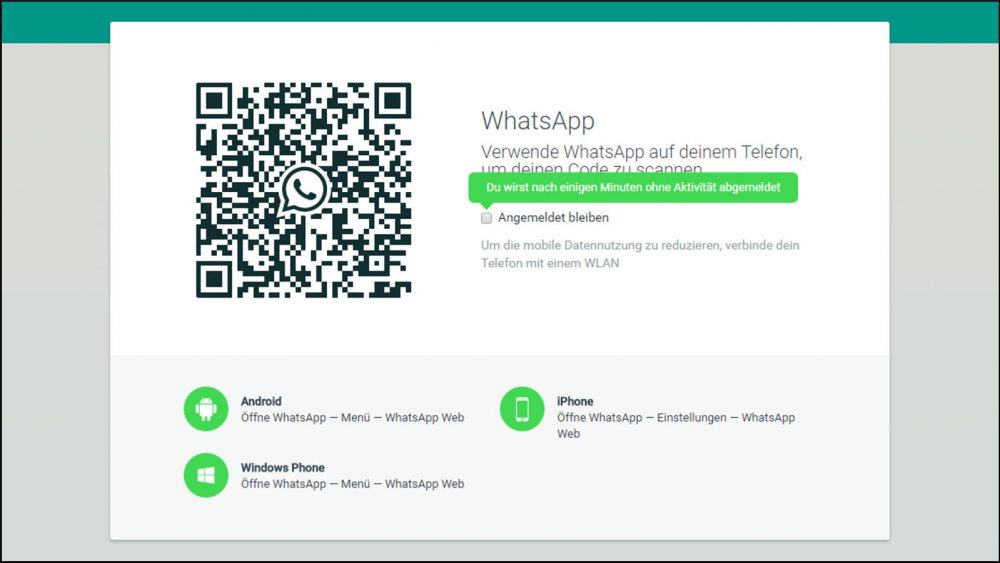Image resolution: width=1000 pixels, height=563 pixels.
Task: Click the Android instruction 'Öffne WhatsApp — Menü'
Action: pos(352,418)
